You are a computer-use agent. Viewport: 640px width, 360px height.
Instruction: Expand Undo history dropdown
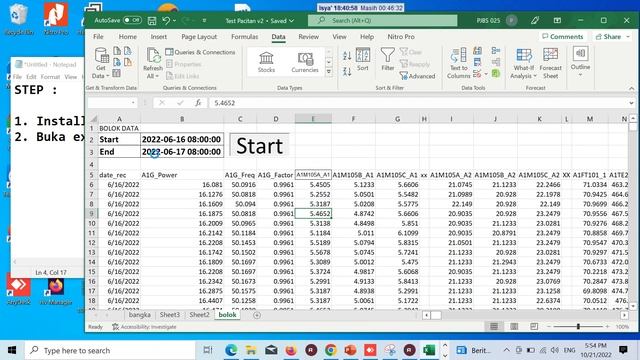pos(175,20)
